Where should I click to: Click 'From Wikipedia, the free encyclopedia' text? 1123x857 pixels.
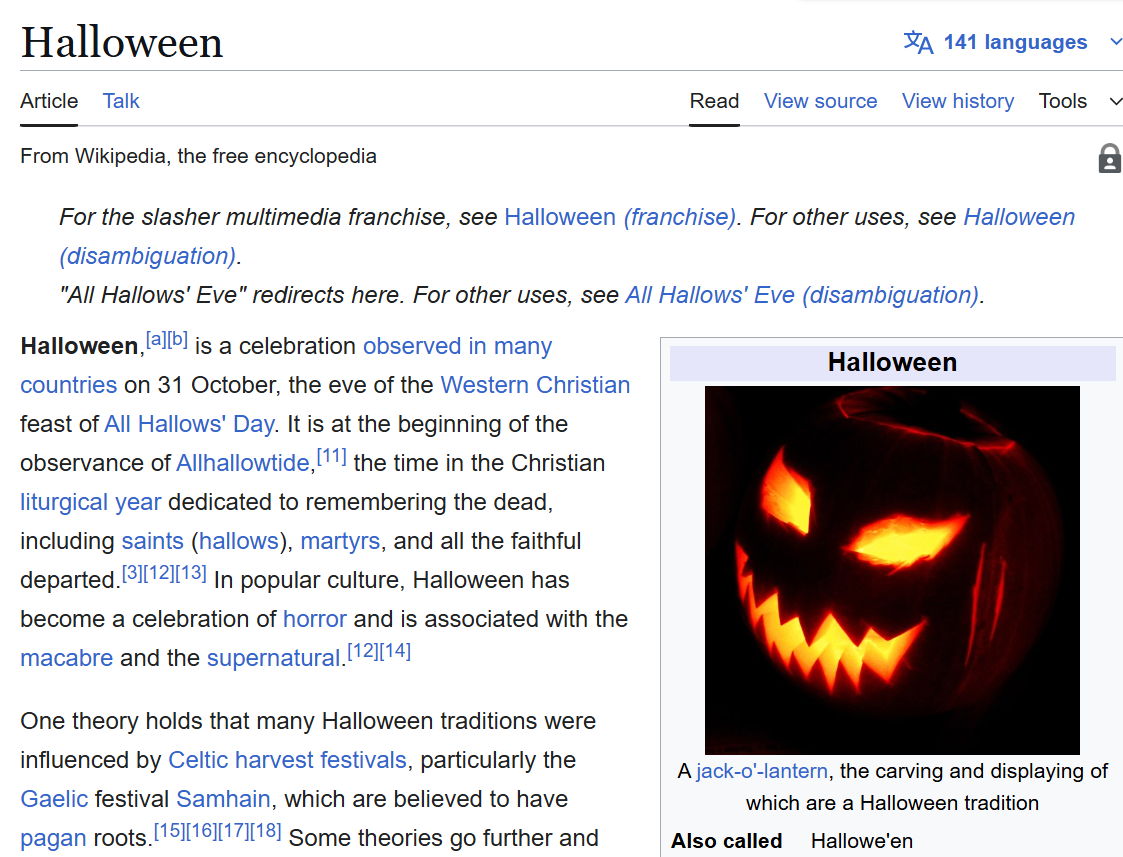coord(198,156)
